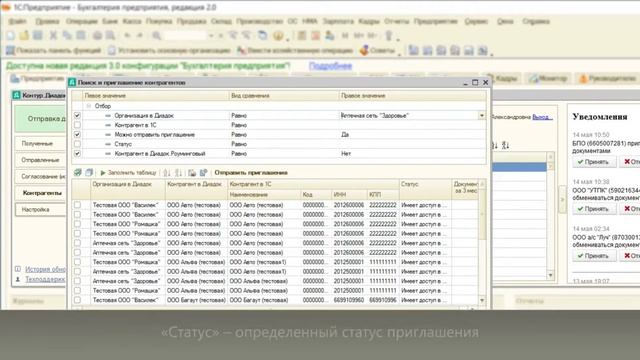Open the 'Сервис' menu

coord(476,21)
